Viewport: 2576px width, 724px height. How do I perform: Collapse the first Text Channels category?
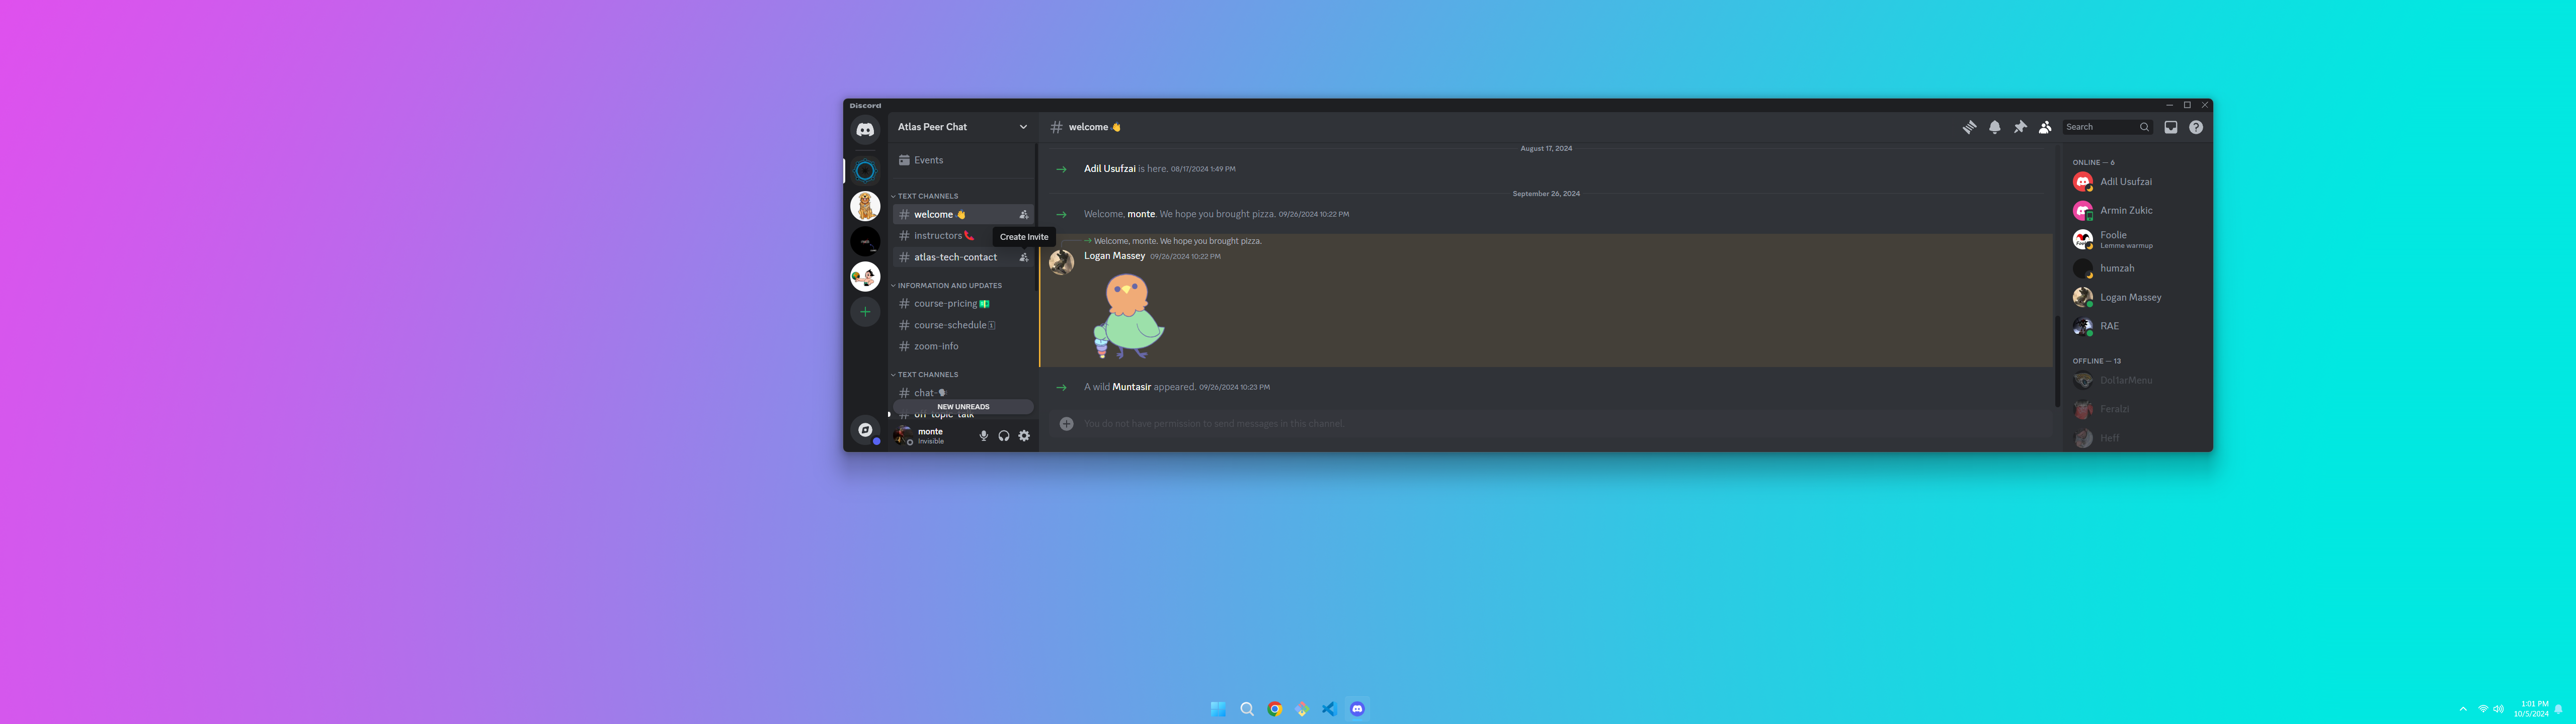927,196
